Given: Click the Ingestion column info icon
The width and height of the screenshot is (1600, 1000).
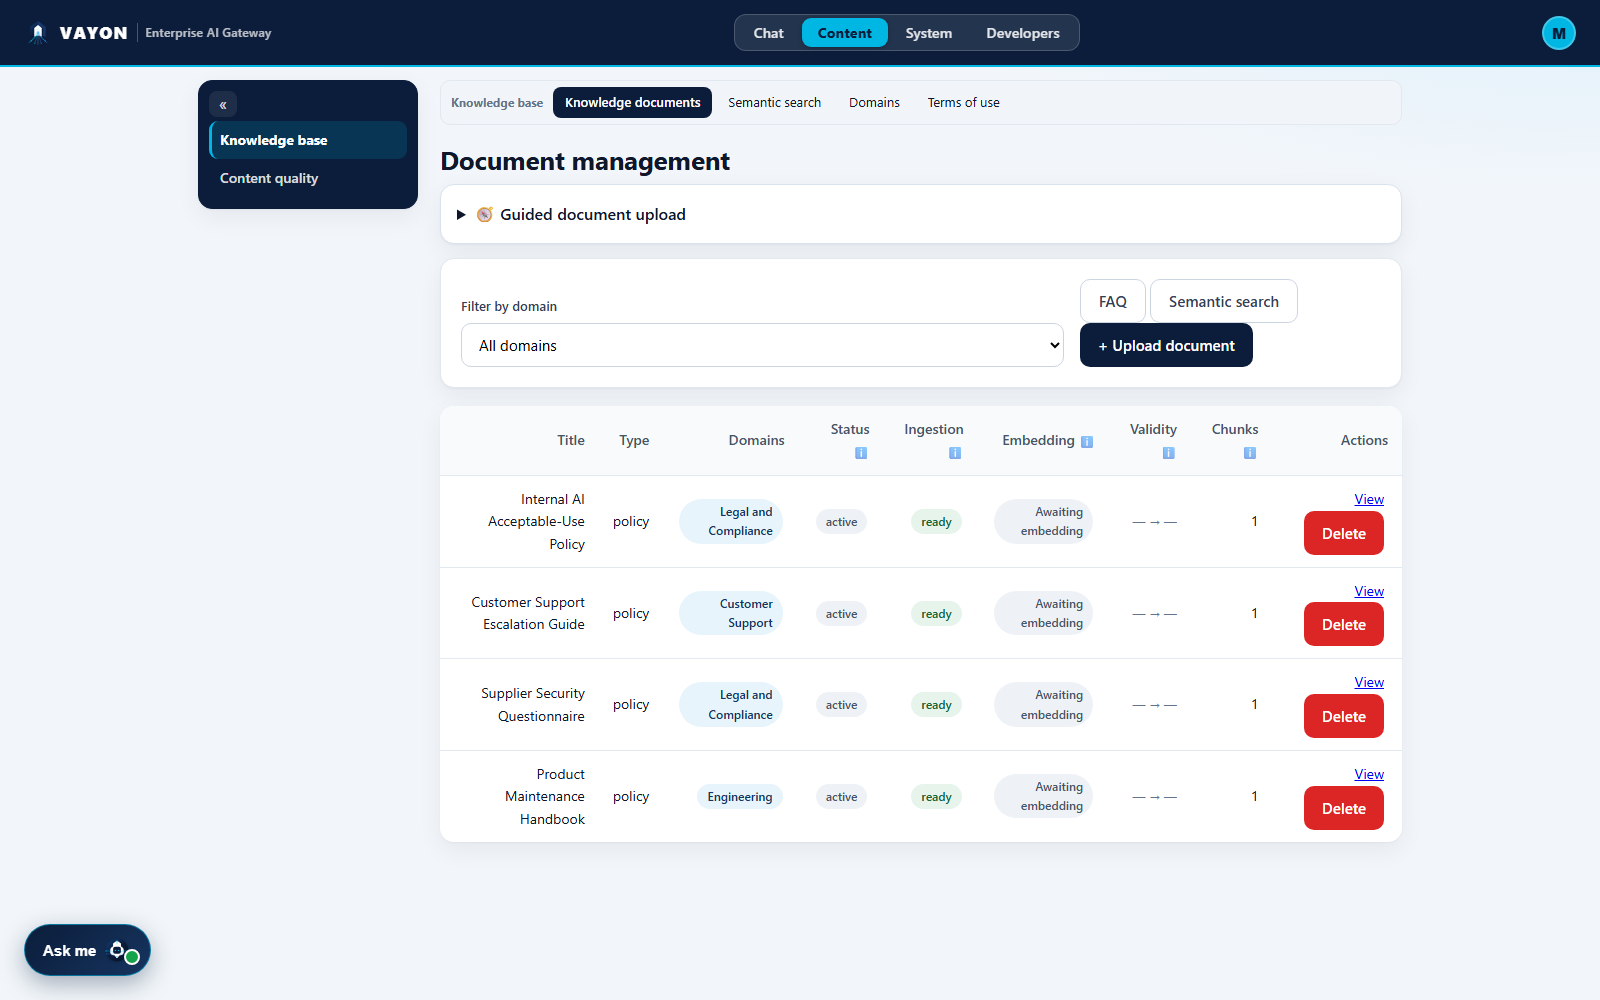Looking at the screenshot, I should click(955, 453).
